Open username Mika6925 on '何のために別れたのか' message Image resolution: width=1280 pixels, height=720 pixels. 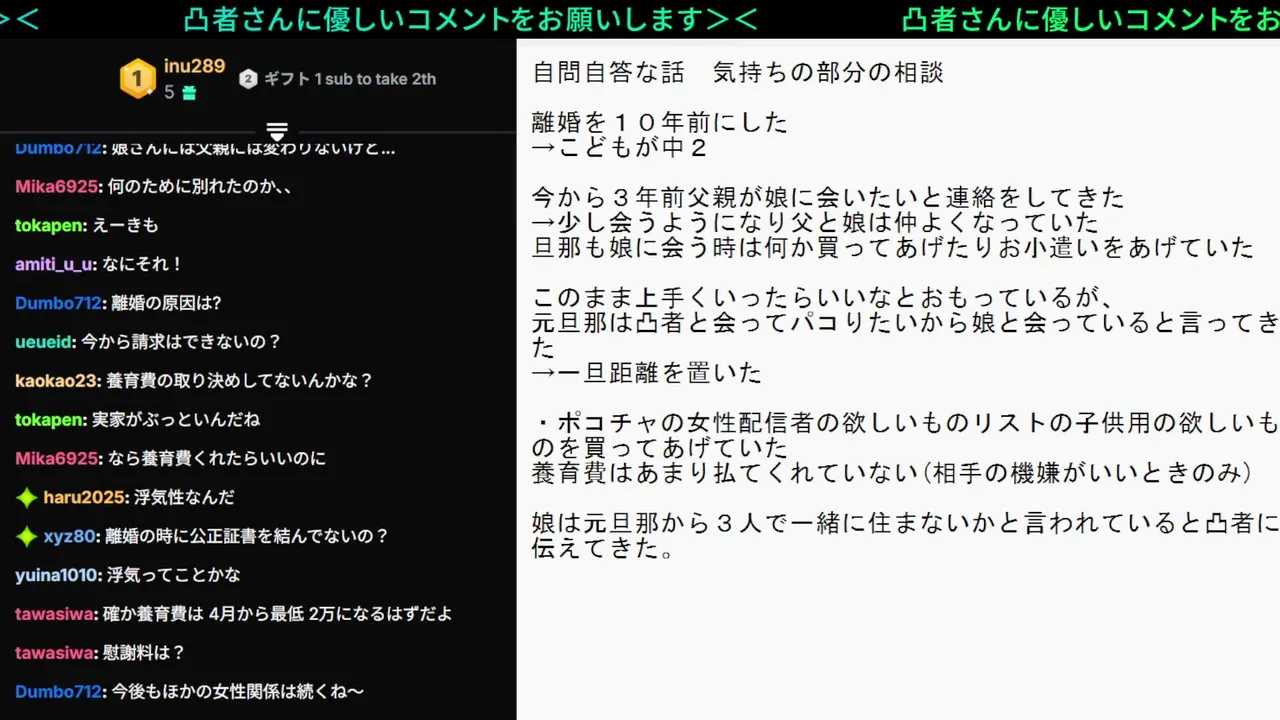(x=57, y=187)
